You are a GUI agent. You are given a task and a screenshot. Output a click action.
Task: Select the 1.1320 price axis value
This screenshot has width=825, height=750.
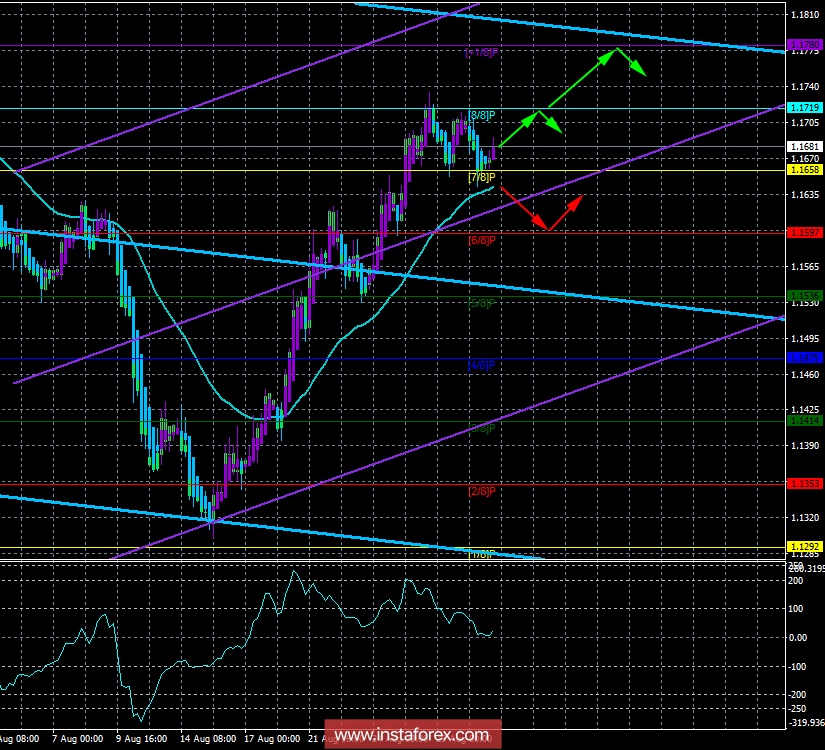805,518
